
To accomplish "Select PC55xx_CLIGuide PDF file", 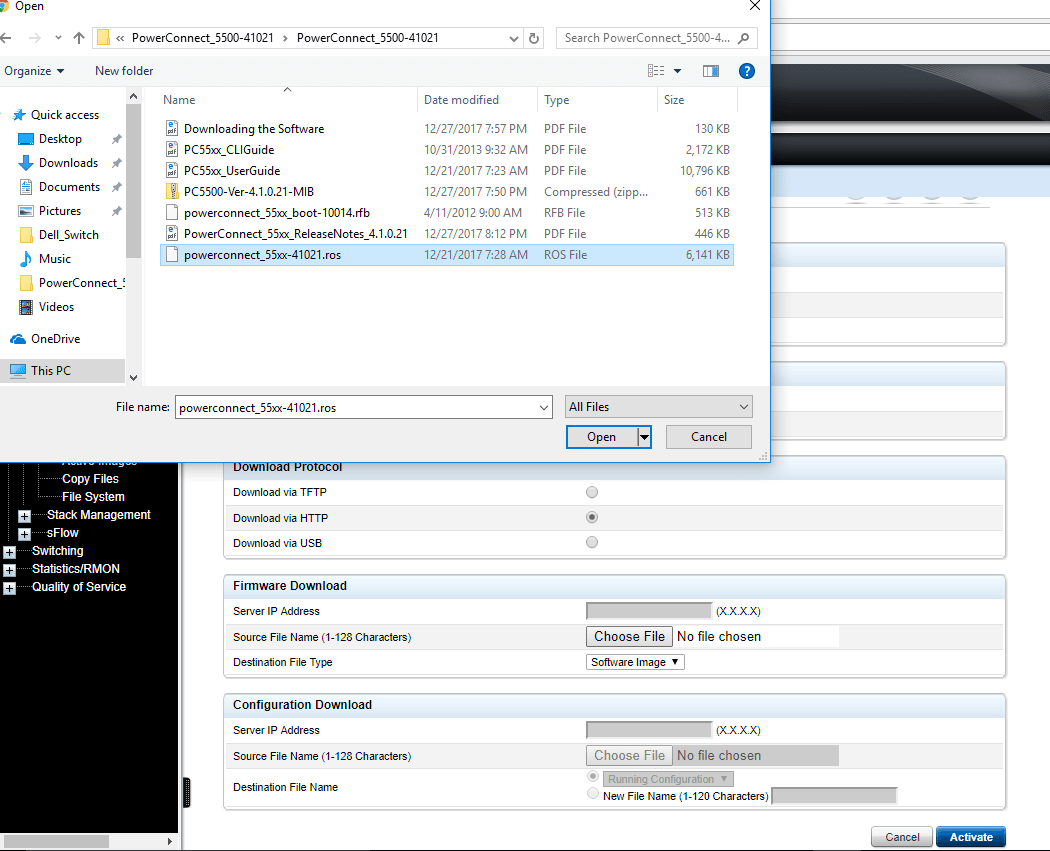I will click(x=228, y=150).
